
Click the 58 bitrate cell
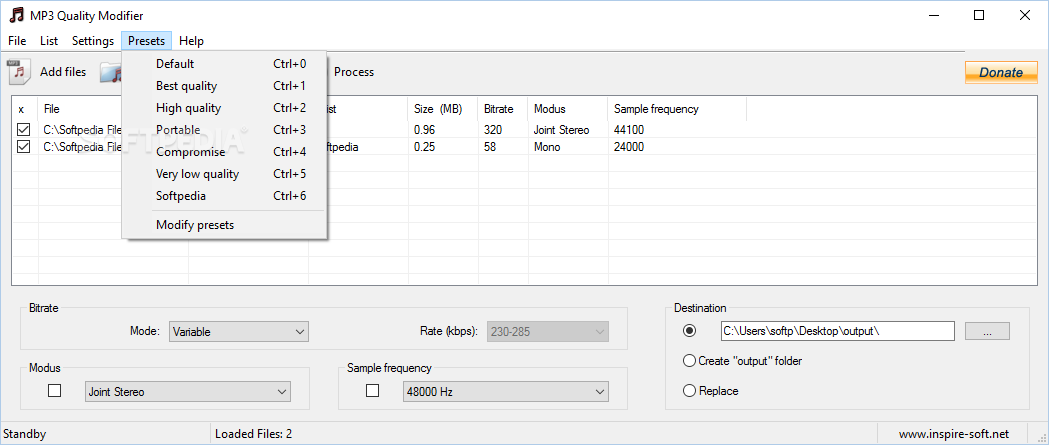[x=490, y=147]
